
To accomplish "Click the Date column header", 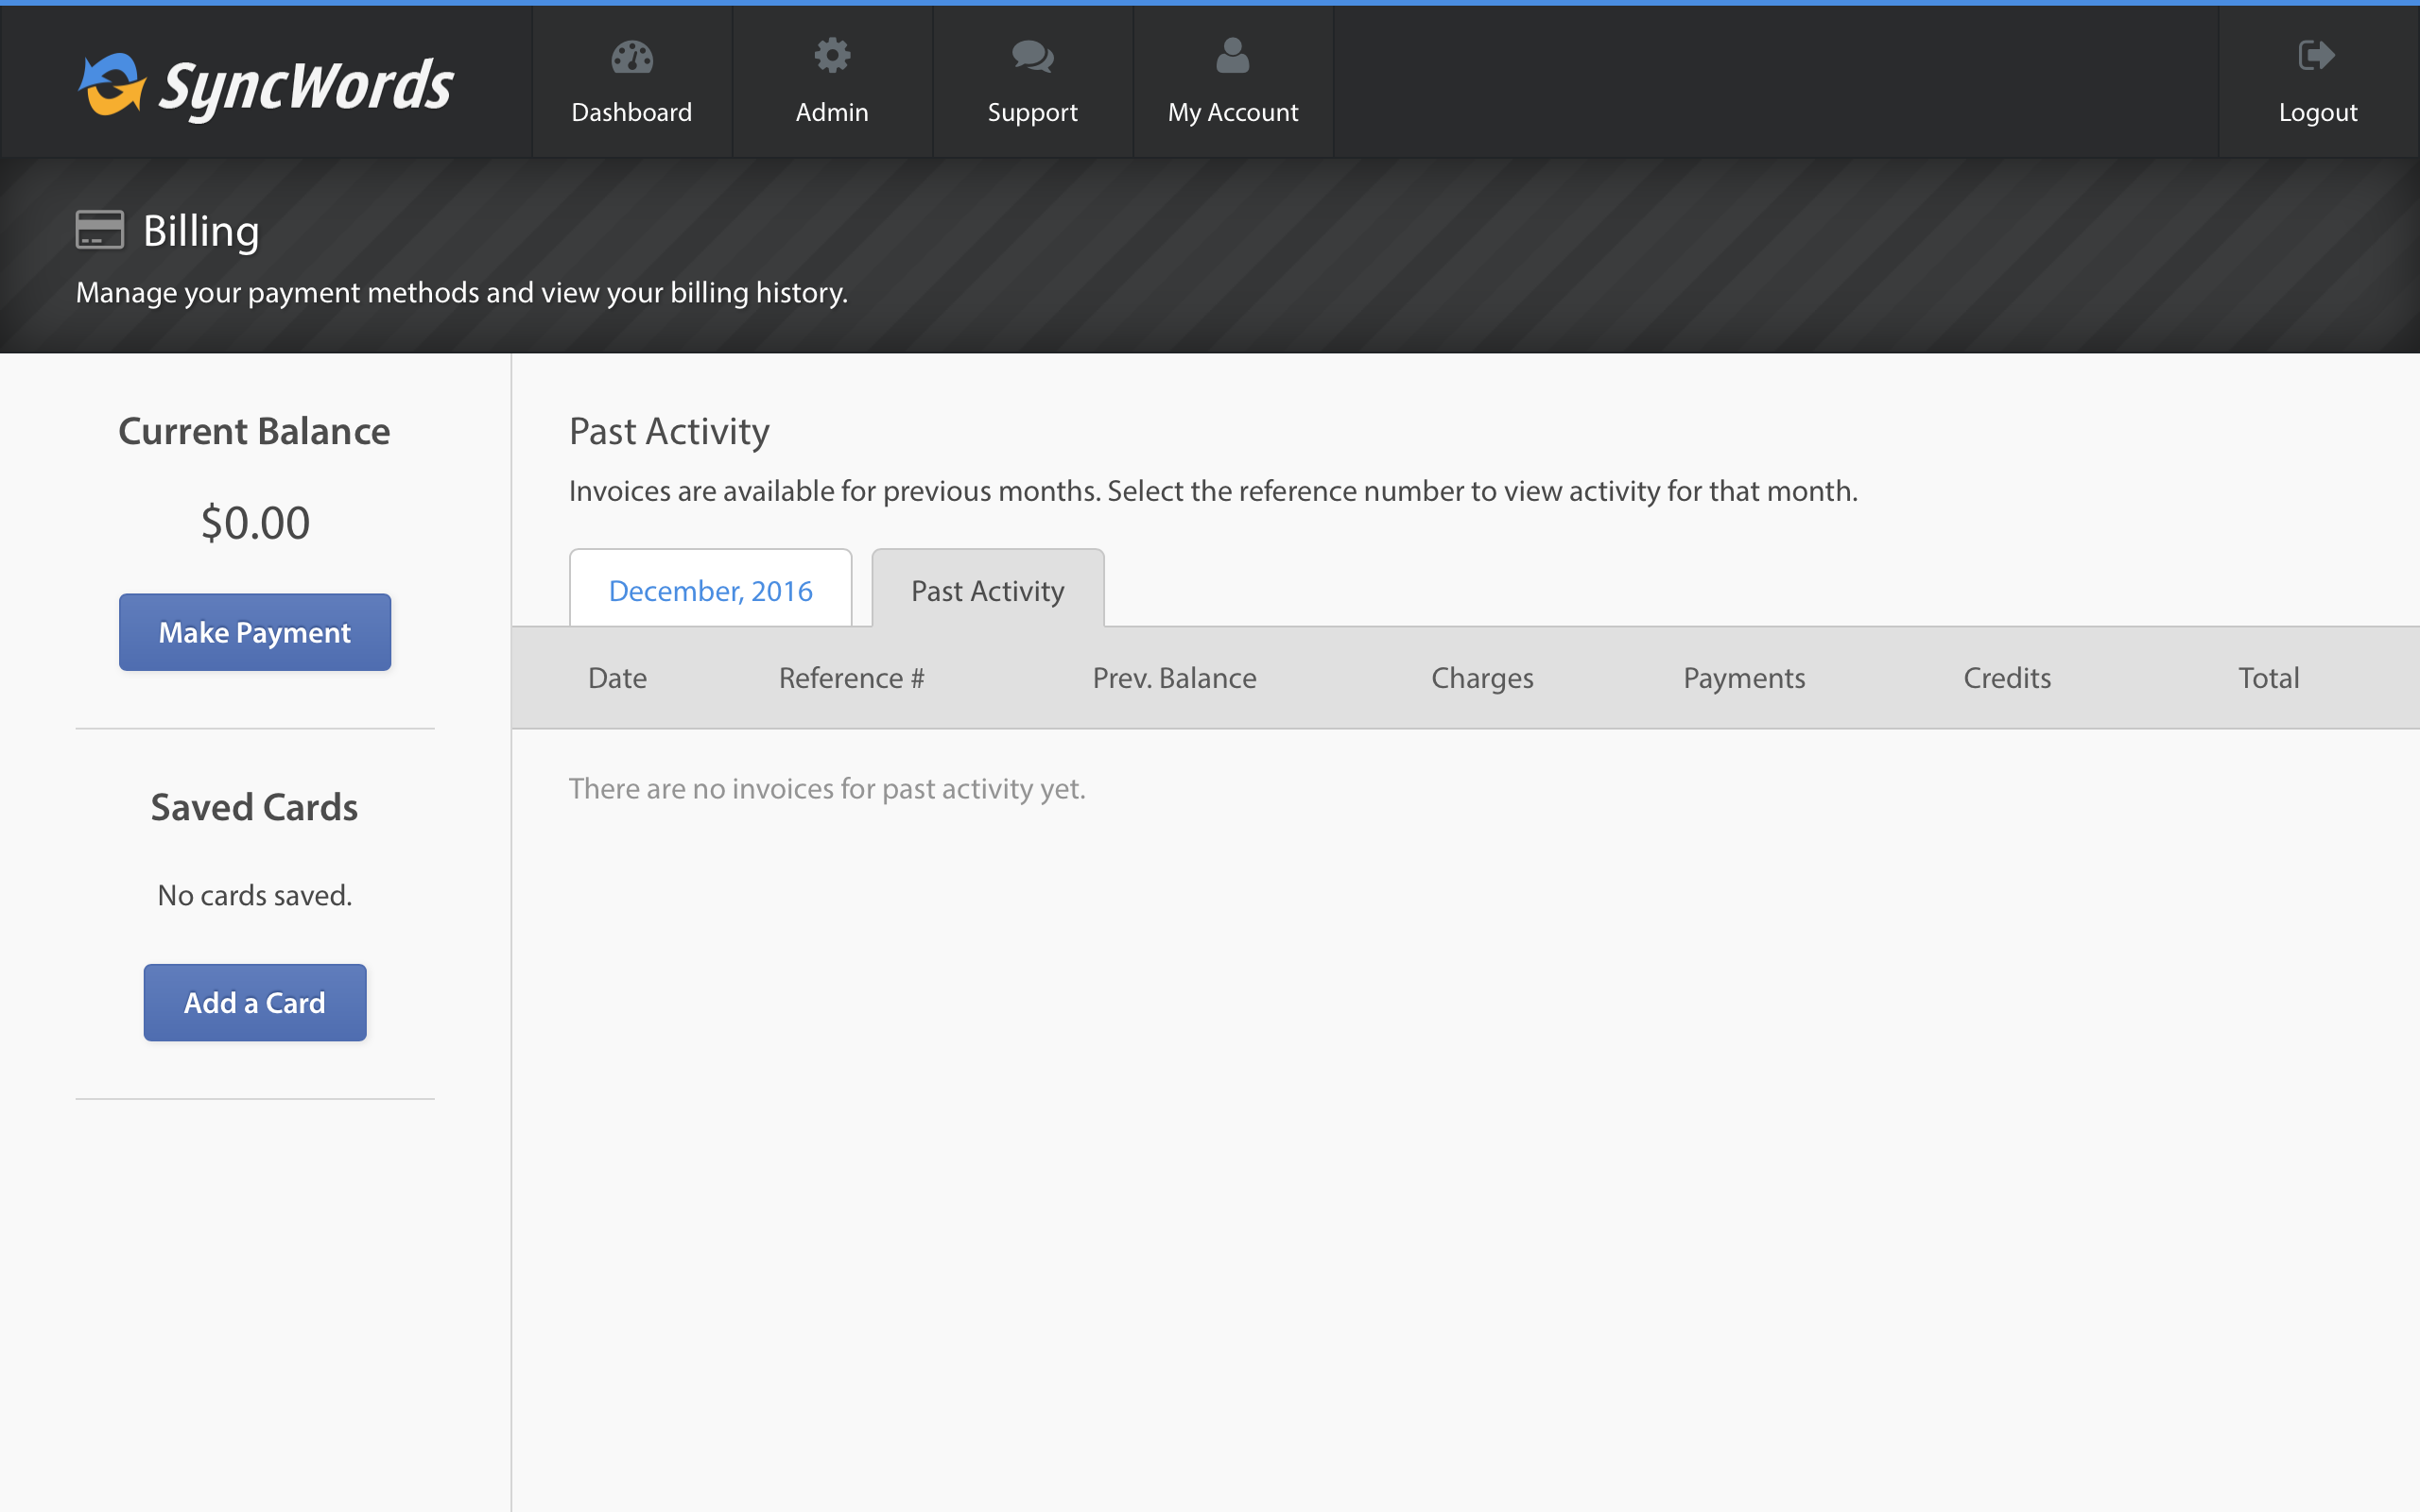I will coord(617,678).
